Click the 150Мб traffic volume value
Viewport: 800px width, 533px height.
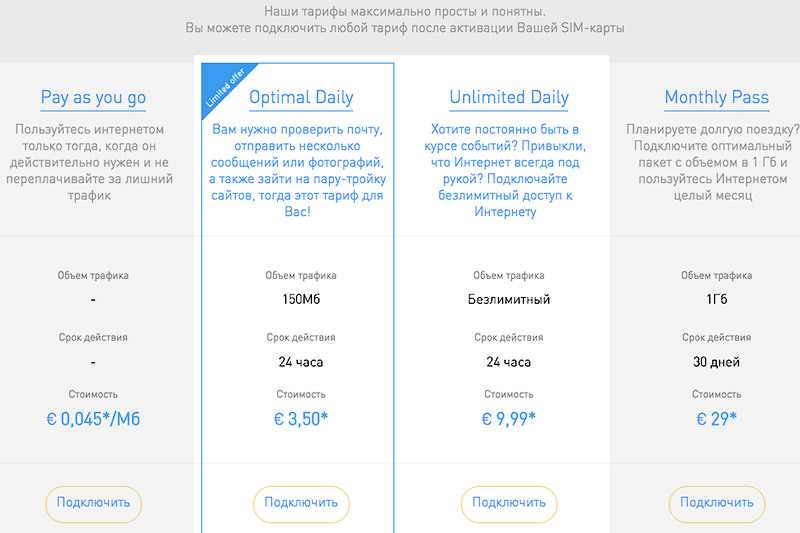301,299
